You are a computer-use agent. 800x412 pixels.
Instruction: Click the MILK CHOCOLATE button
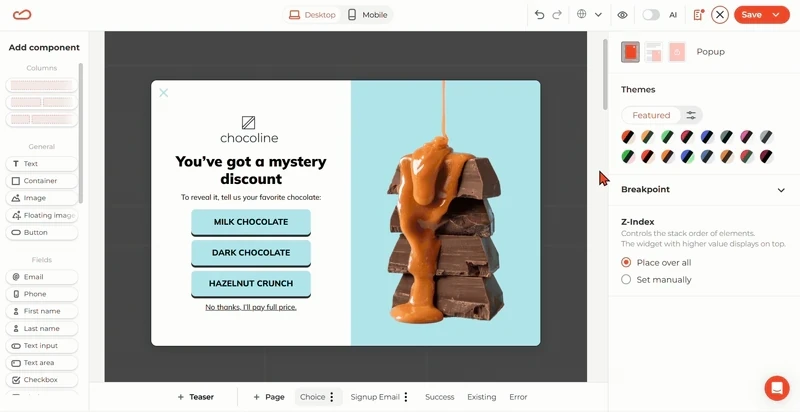tap(251, 222)
